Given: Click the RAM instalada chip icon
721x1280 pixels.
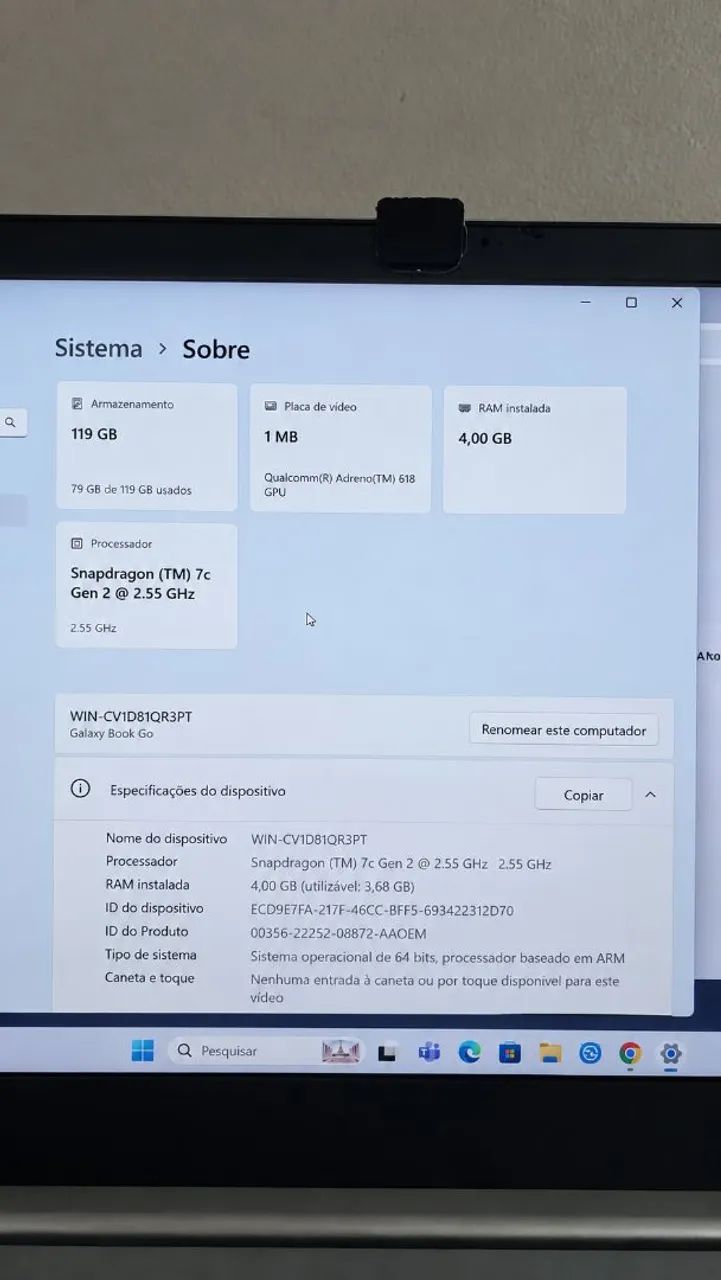Looking at the screenshot, I should pyautogui.click(x=464, y=408).
